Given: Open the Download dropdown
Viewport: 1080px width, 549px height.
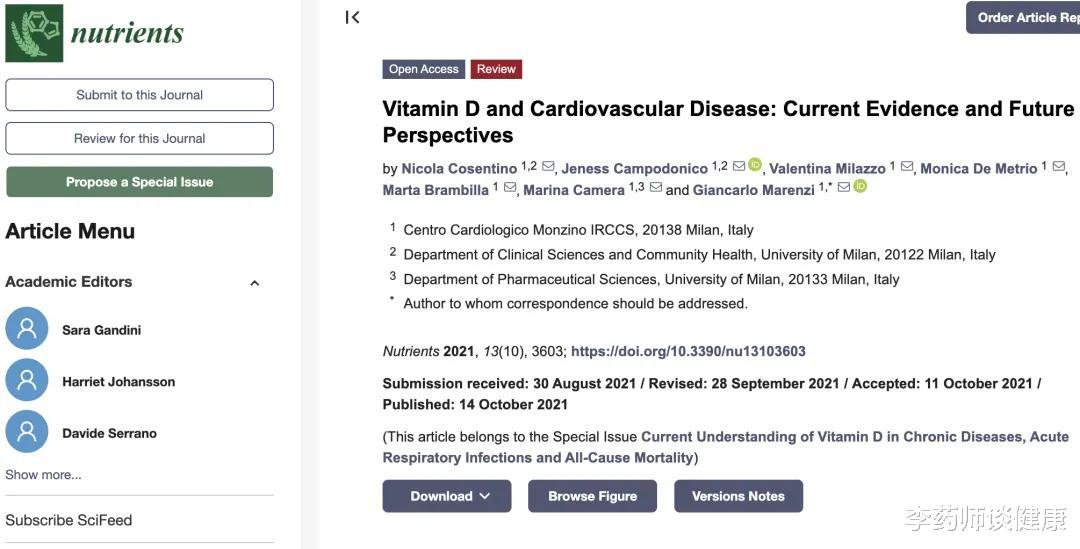Looking at the screenshot, I should click(447, 496).
